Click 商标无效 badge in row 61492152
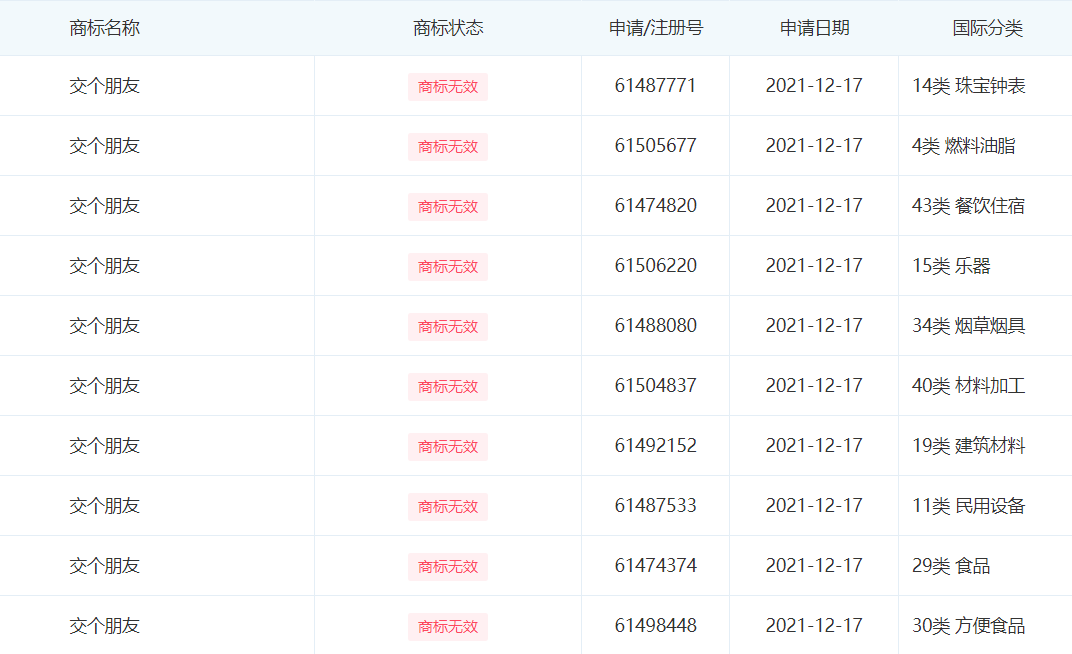The width and height of the screenshot is (1072, 654). click(x=448, y=447)
